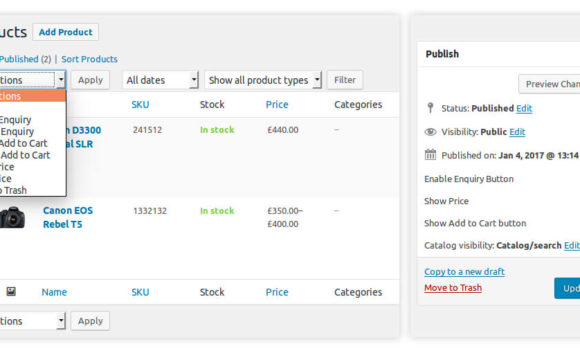Choose the second Enquiry bulk option
The image size is (580, 360).
pos(17,132)
